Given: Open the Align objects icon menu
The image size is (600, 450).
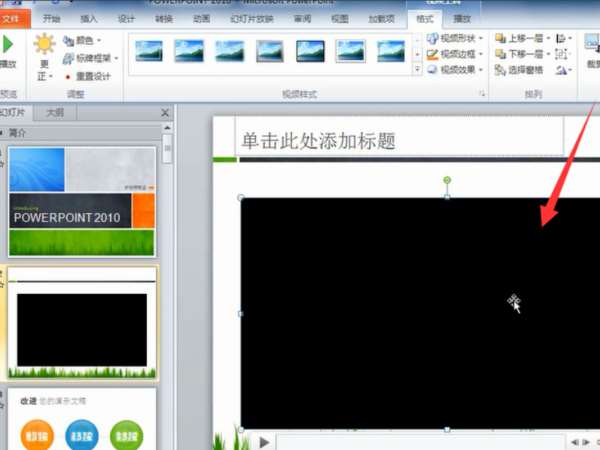Looking at the screenshot, I should pyautogui.click(x=564, y=38).
